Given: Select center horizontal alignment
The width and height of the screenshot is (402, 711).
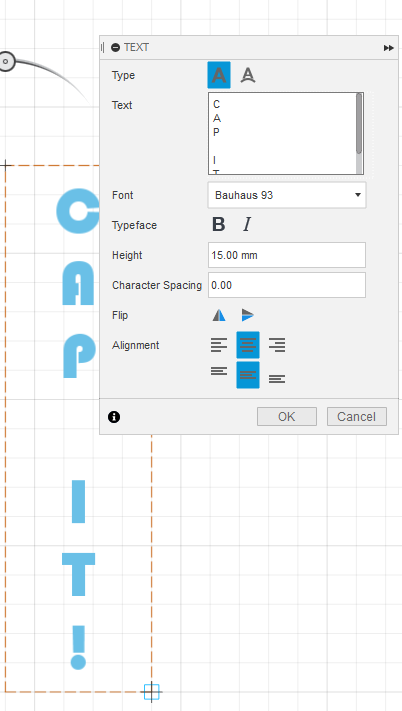Looking at the screenshot, I should (x=248, y=345).
